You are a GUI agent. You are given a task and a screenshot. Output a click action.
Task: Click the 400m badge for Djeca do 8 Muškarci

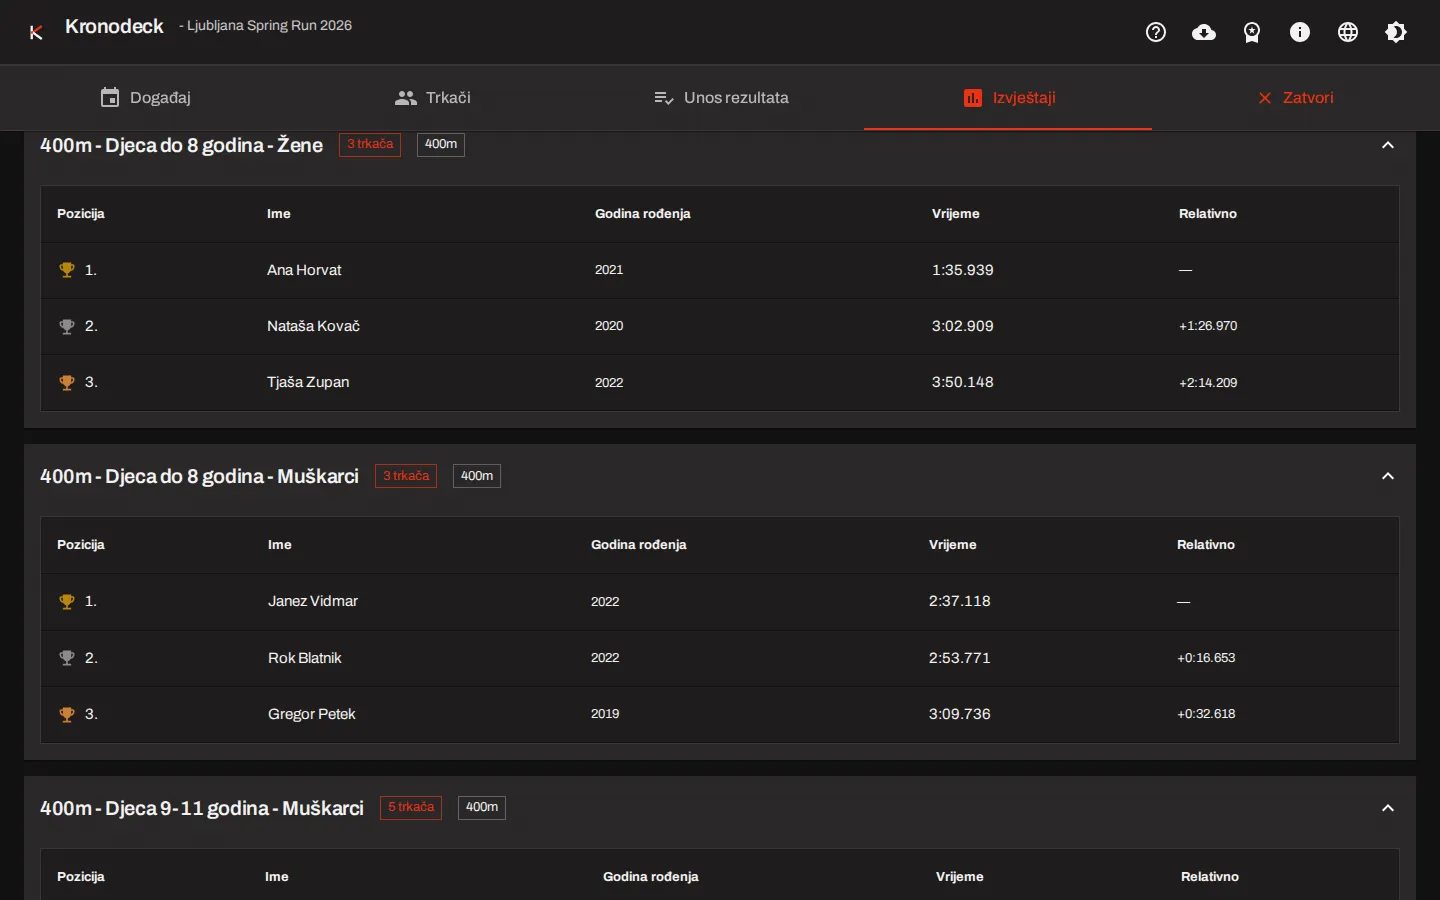(477, 476)
